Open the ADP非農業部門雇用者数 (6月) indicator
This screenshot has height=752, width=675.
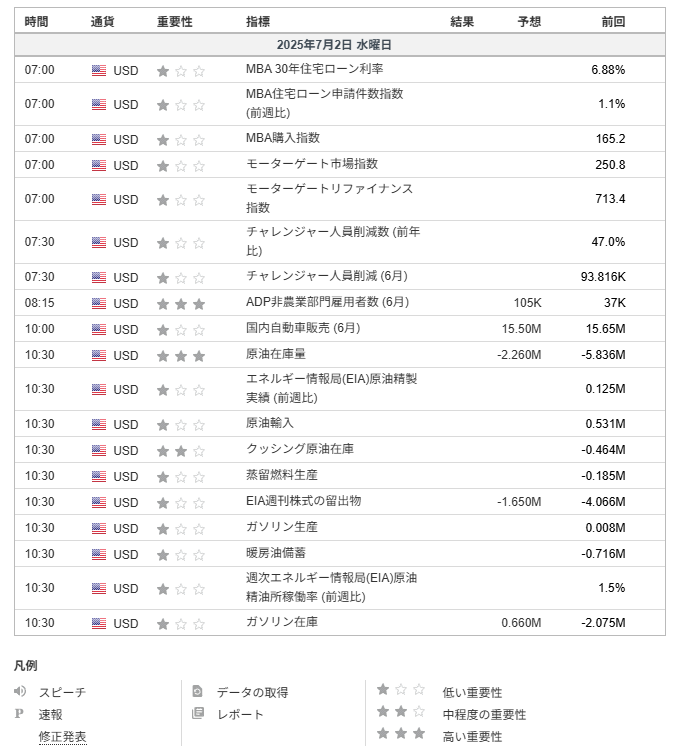327,302
